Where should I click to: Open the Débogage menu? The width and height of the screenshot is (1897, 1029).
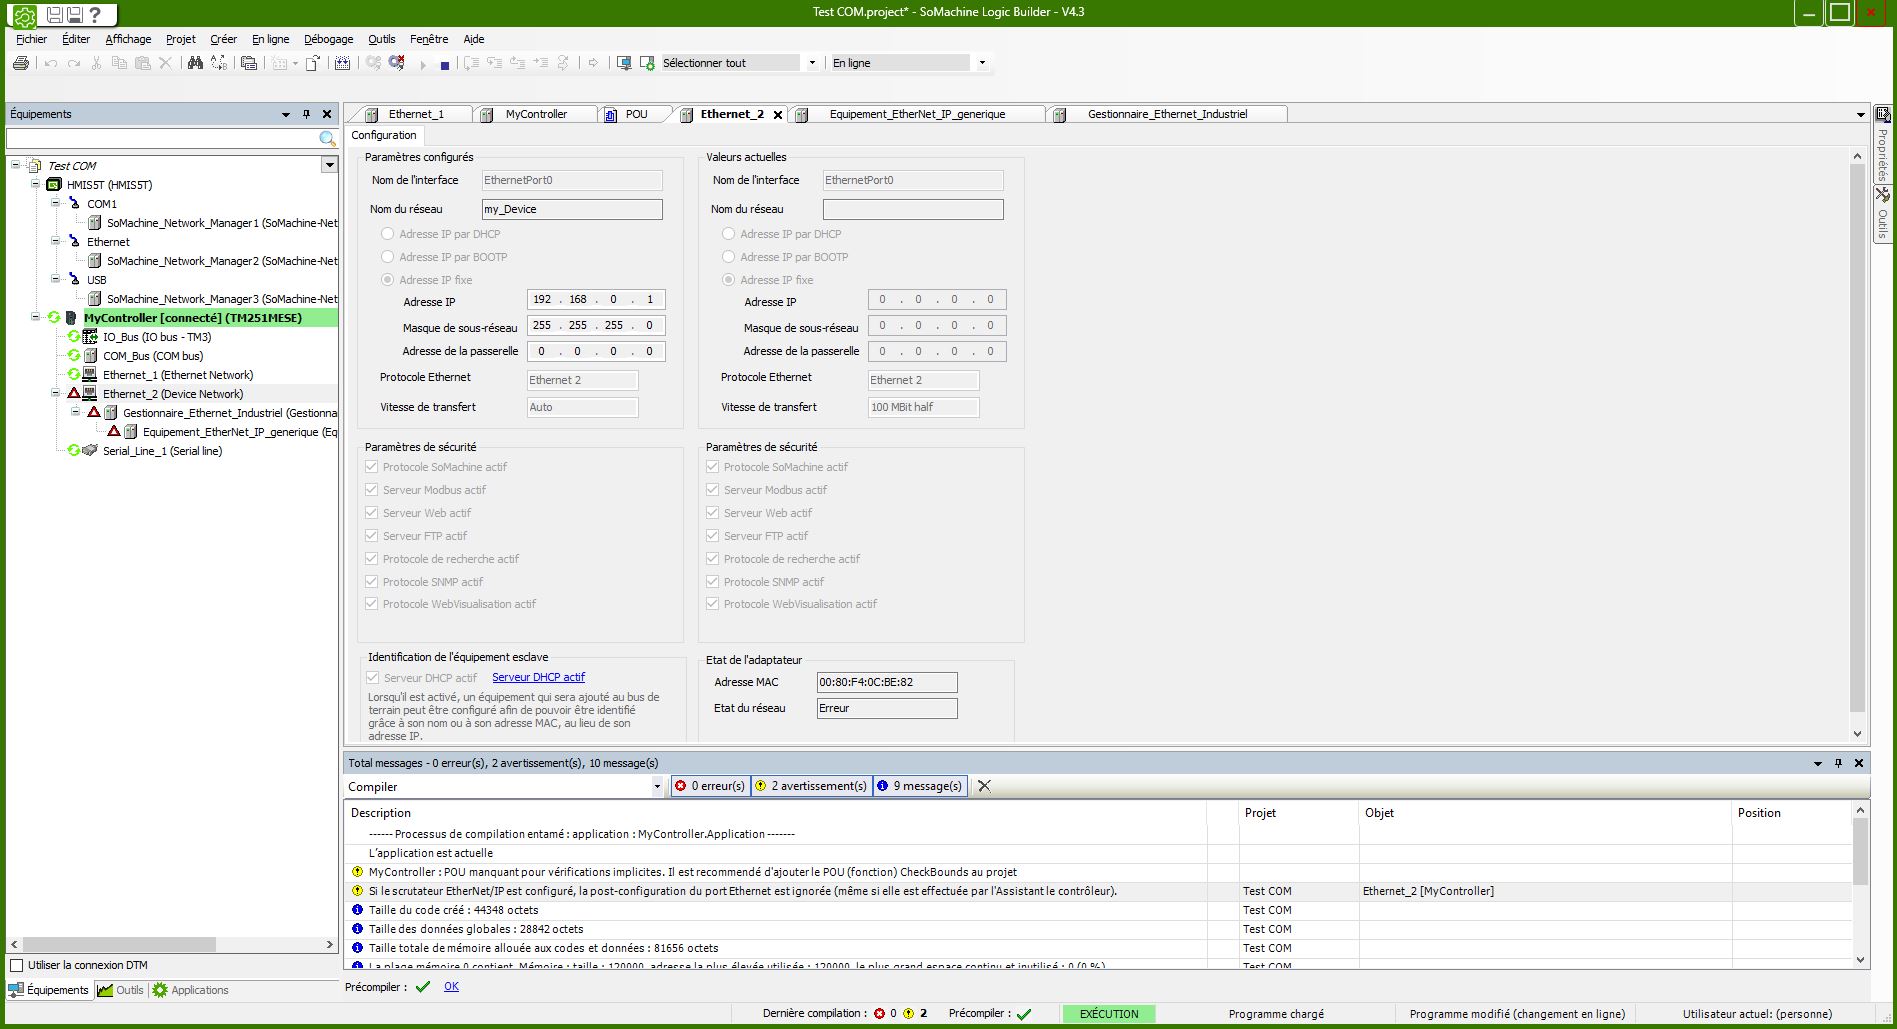click(x=328, y=39)
